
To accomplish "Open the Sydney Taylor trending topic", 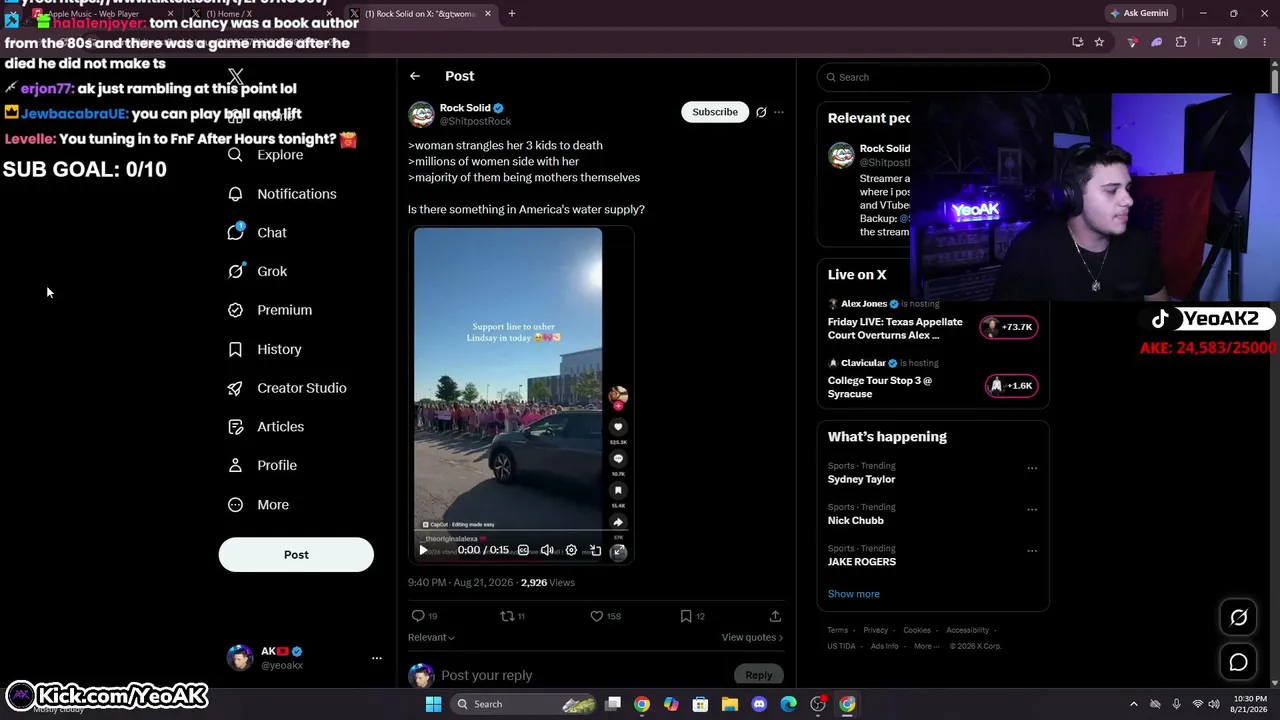I will 861,479.
